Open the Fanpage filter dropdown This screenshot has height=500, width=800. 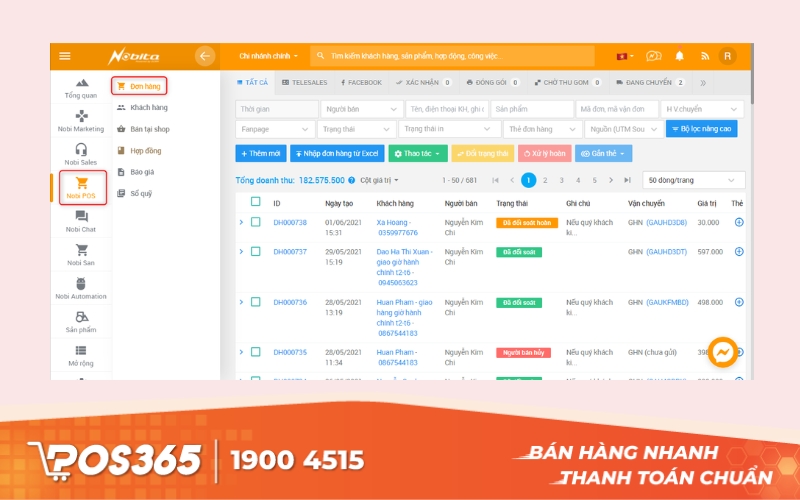274,129
